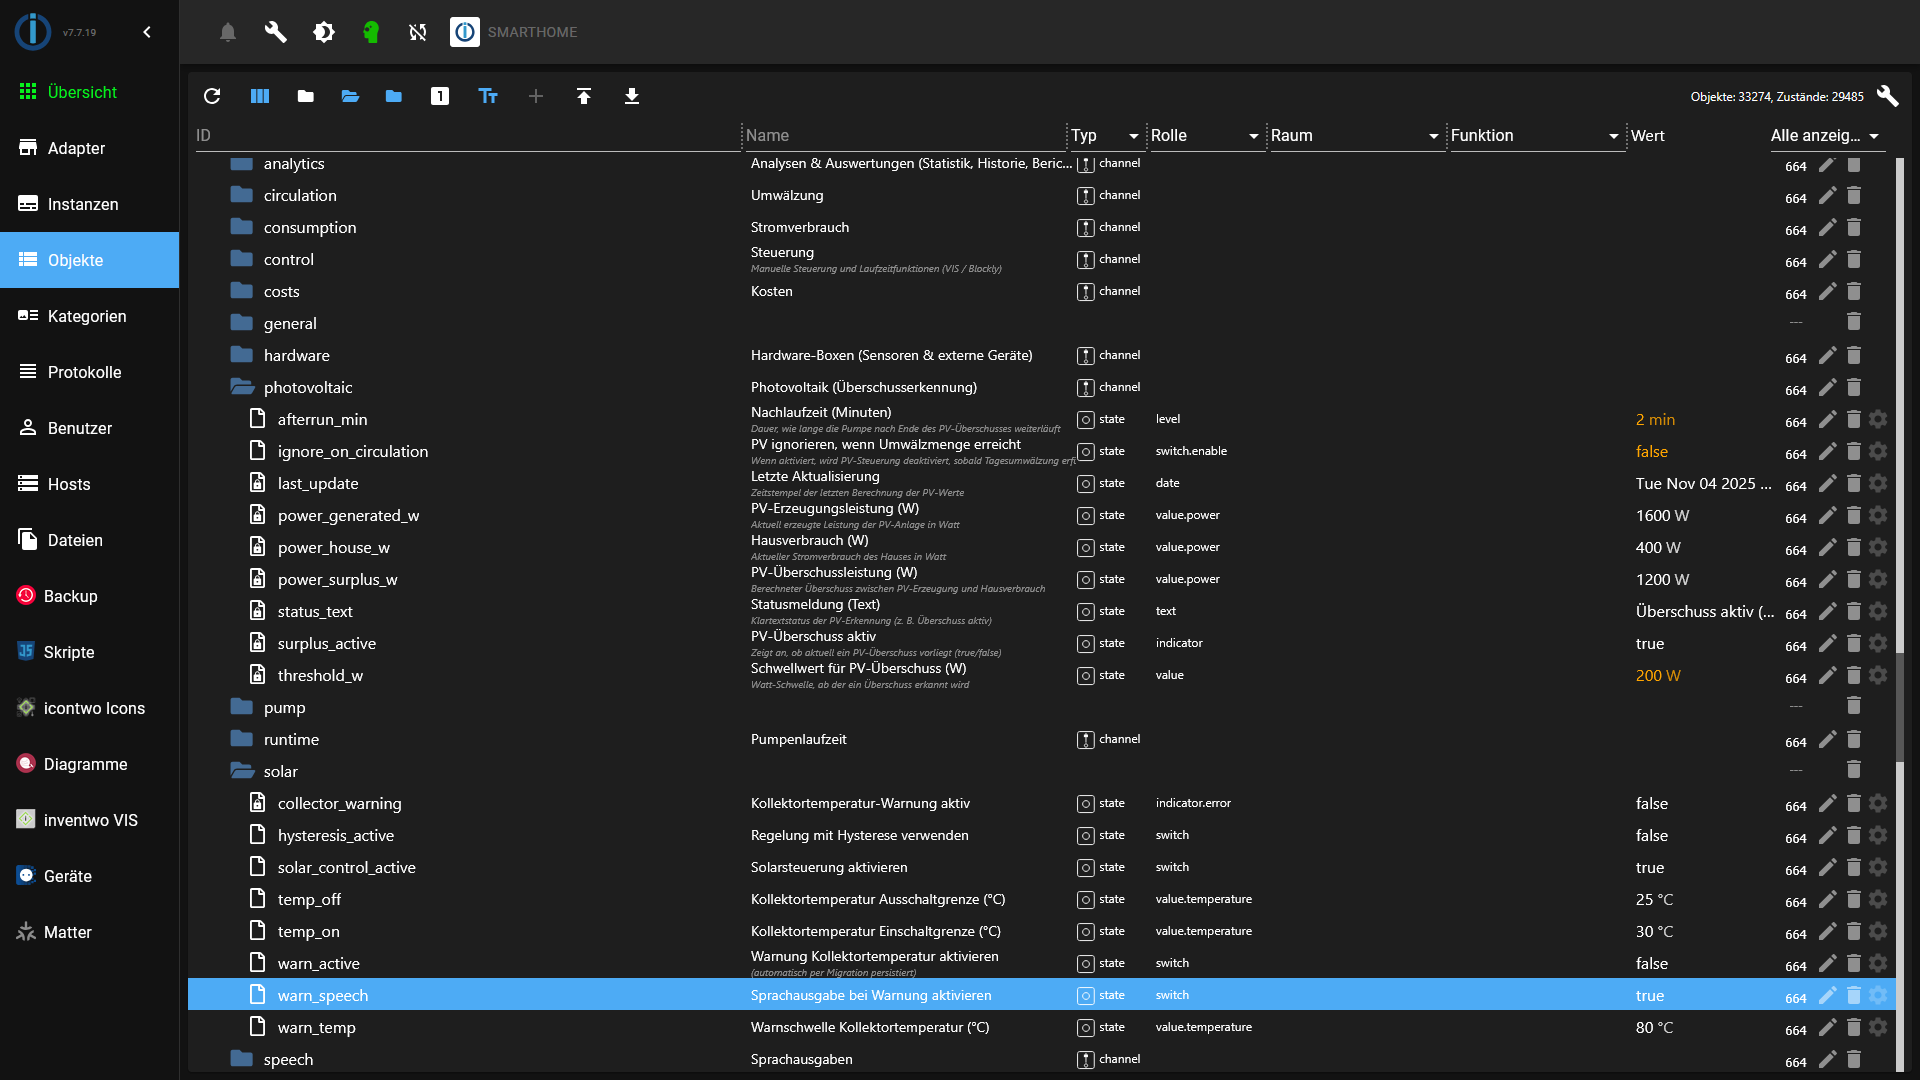Collapse the left navigation sidebar

(x=147, y=32)
